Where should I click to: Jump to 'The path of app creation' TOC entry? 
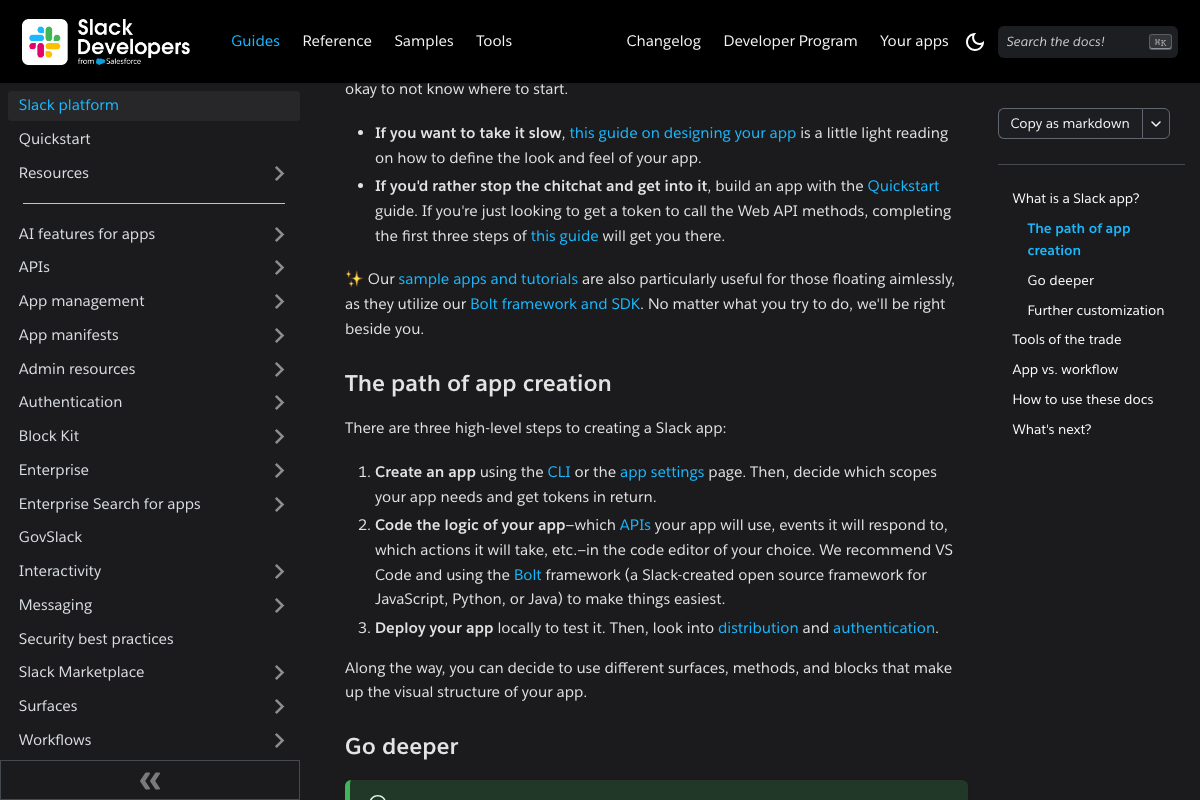point(1079,239)
